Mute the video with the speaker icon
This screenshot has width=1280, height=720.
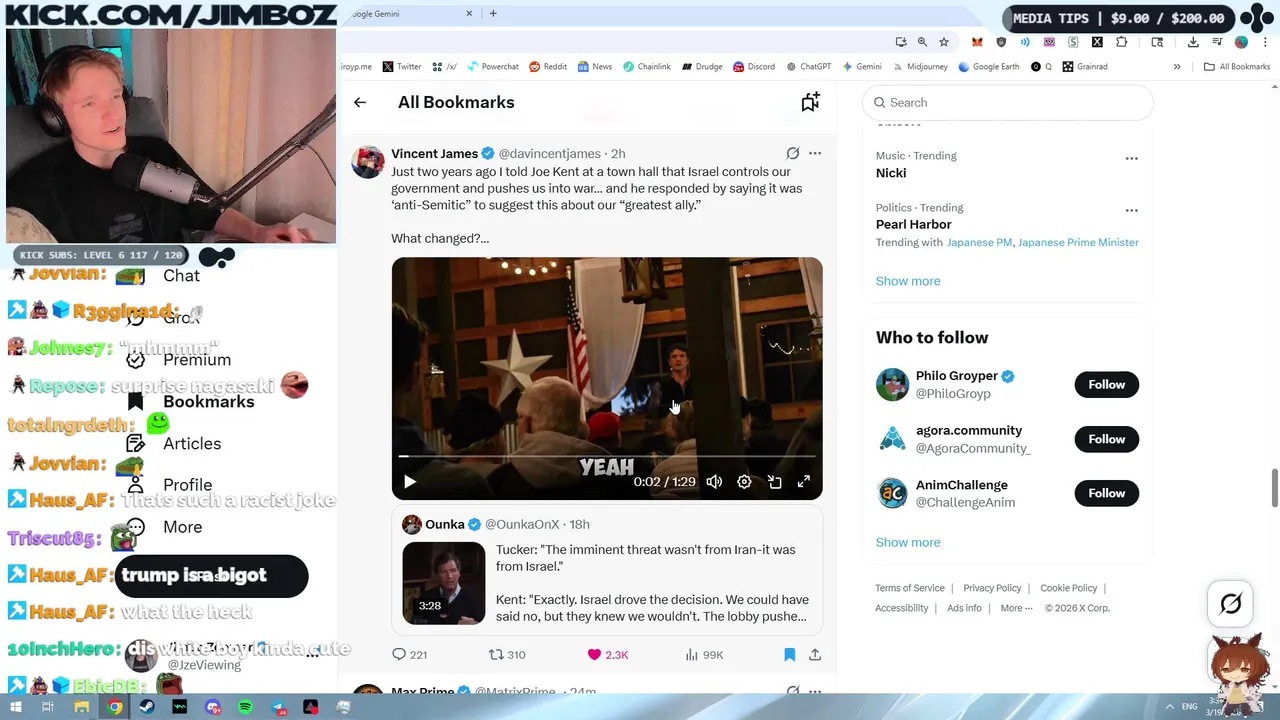(x=714, y=482)
